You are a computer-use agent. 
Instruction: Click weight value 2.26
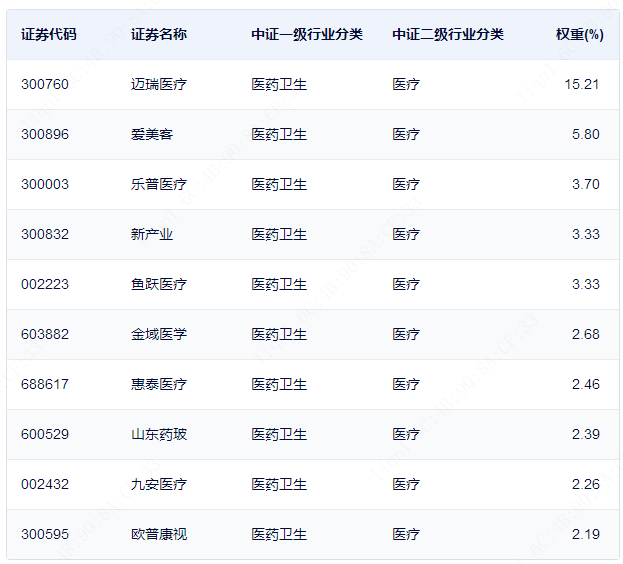(586, 485)
